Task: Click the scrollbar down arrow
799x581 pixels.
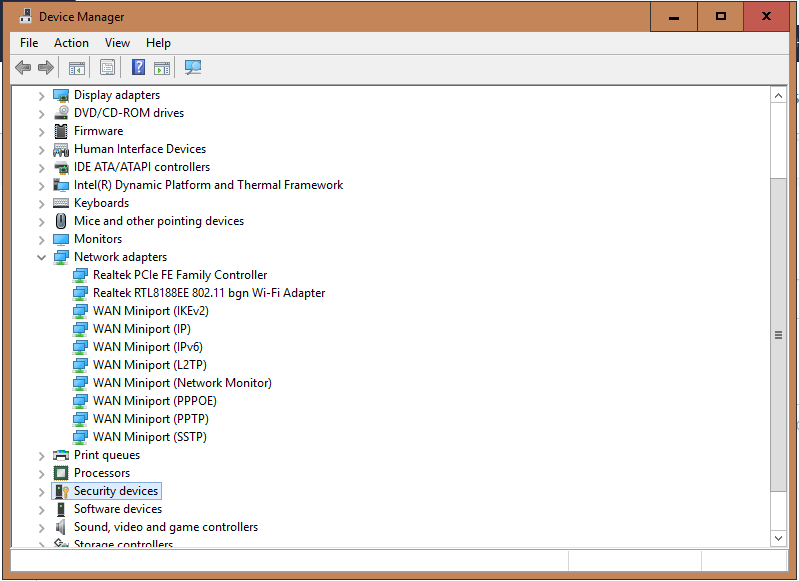Action: tap(778, 538)
